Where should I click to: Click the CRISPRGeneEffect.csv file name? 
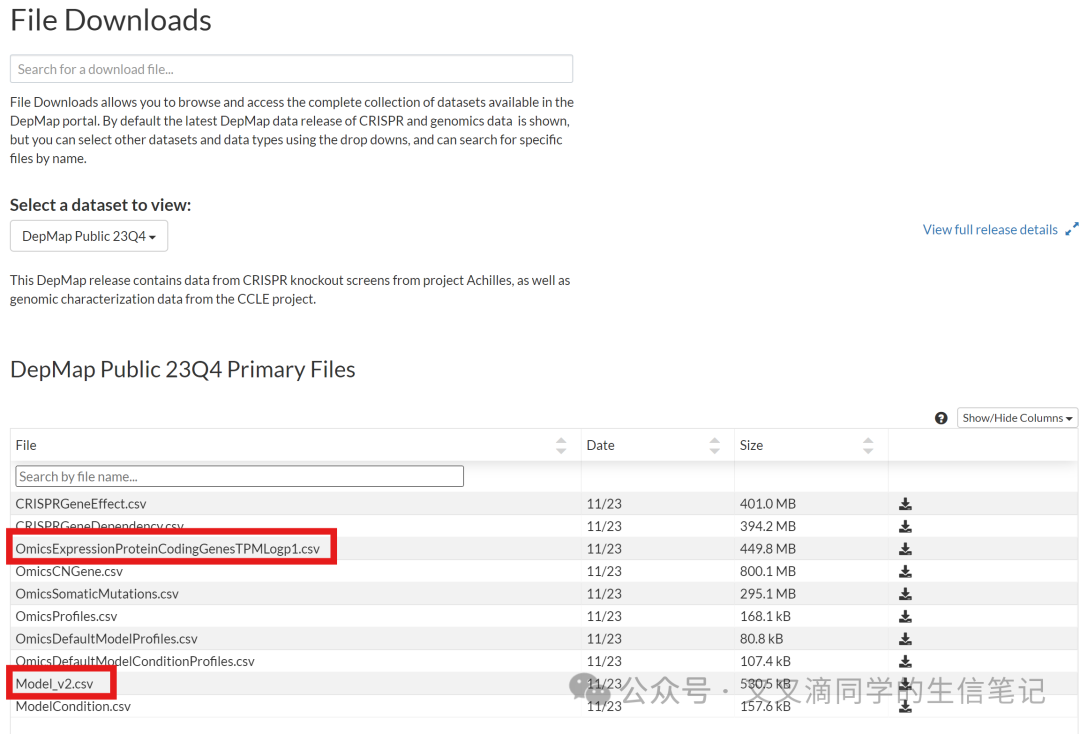81,504
